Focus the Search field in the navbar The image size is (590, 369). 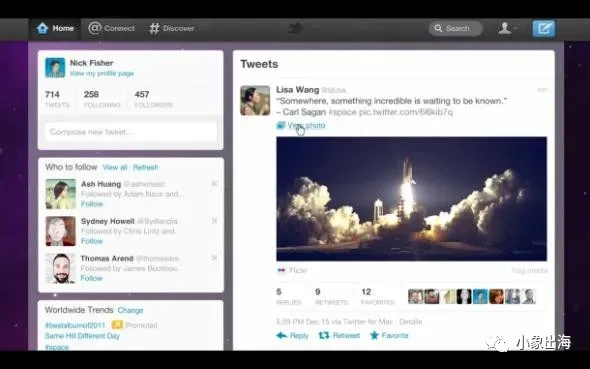(455, 28)
